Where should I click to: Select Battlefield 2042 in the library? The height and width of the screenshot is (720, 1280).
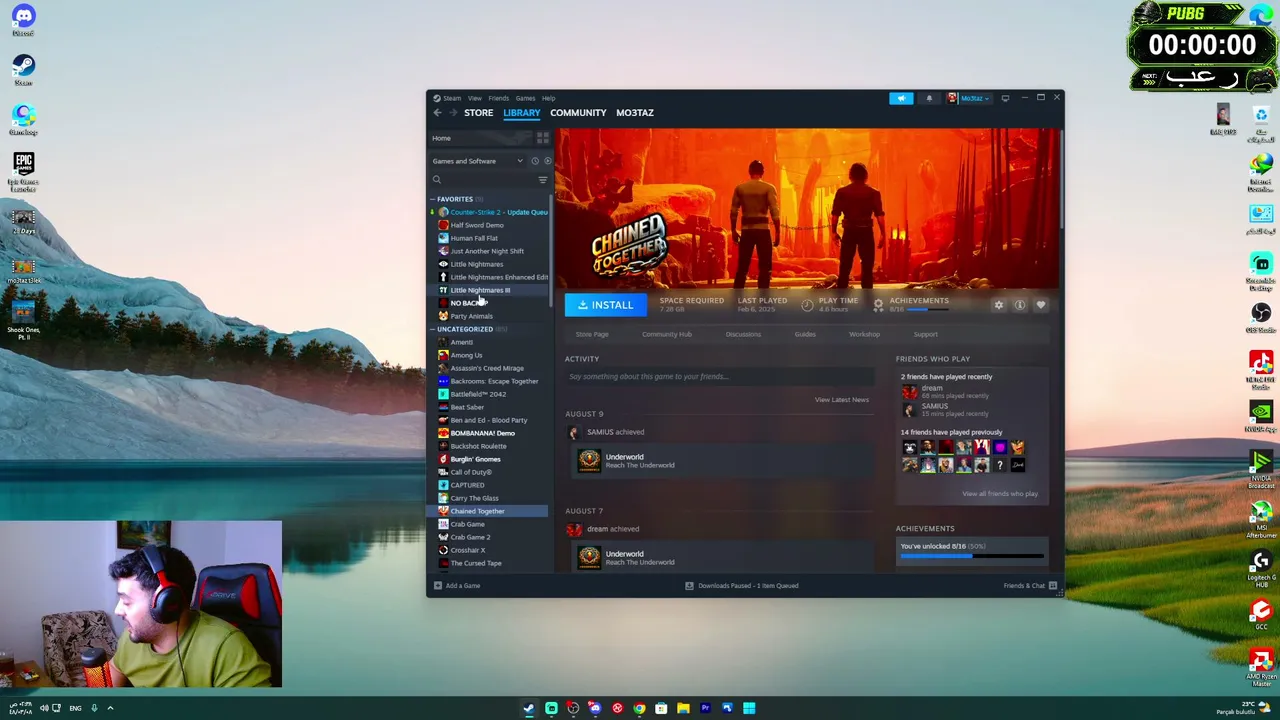[x=493, y=394]
